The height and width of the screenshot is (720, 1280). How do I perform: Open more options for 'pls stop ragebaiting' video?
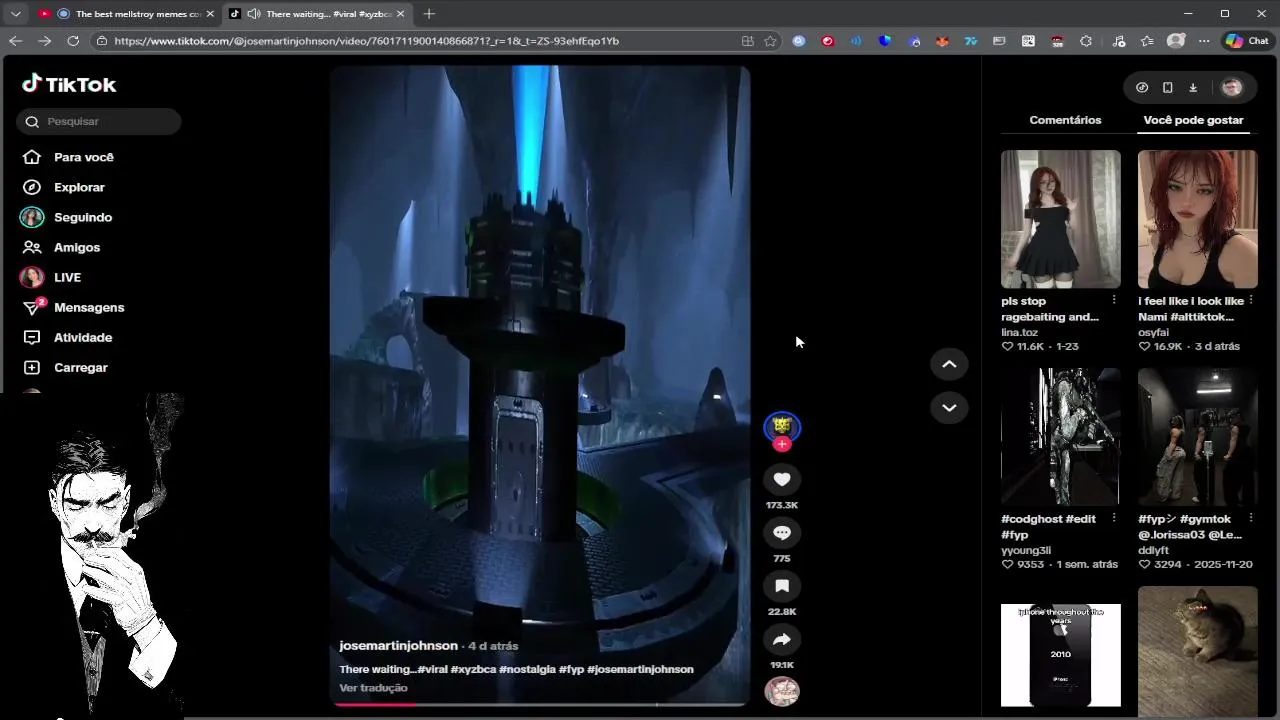(x=1114, y=300)
